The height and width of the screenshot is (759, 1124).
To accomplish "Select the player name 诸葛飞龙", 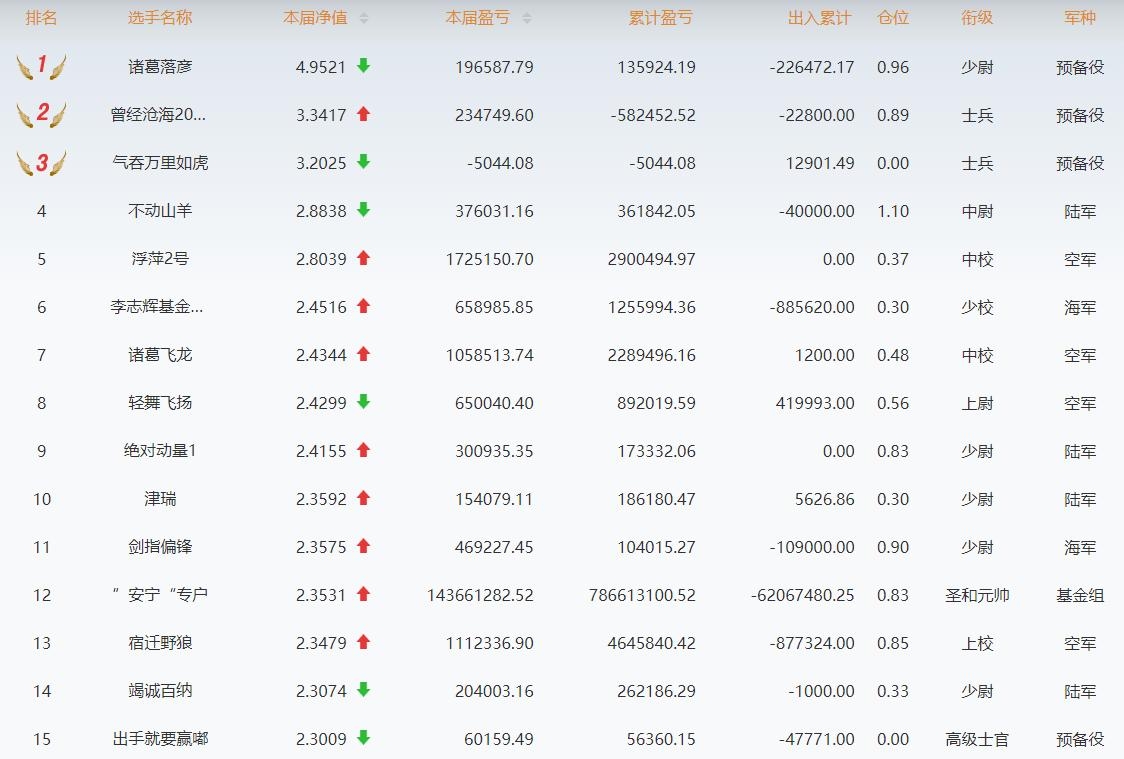I will (x=160, y=355).
